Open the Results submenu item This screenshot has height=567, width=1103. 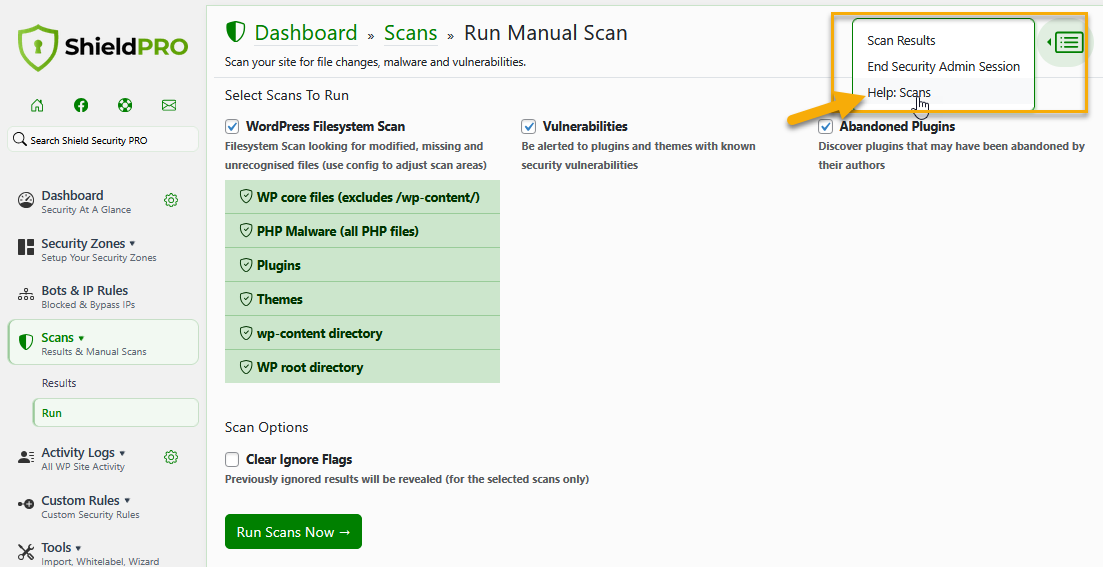[58, 383]
